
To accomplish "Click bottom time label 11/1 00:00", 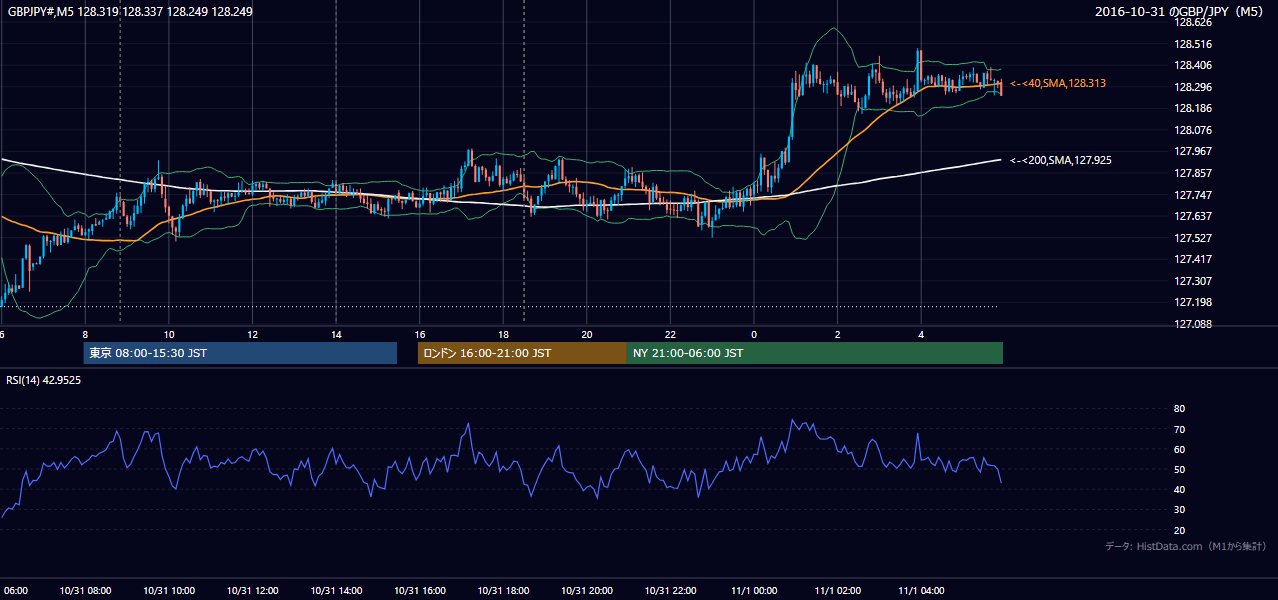I will [754, 591].
